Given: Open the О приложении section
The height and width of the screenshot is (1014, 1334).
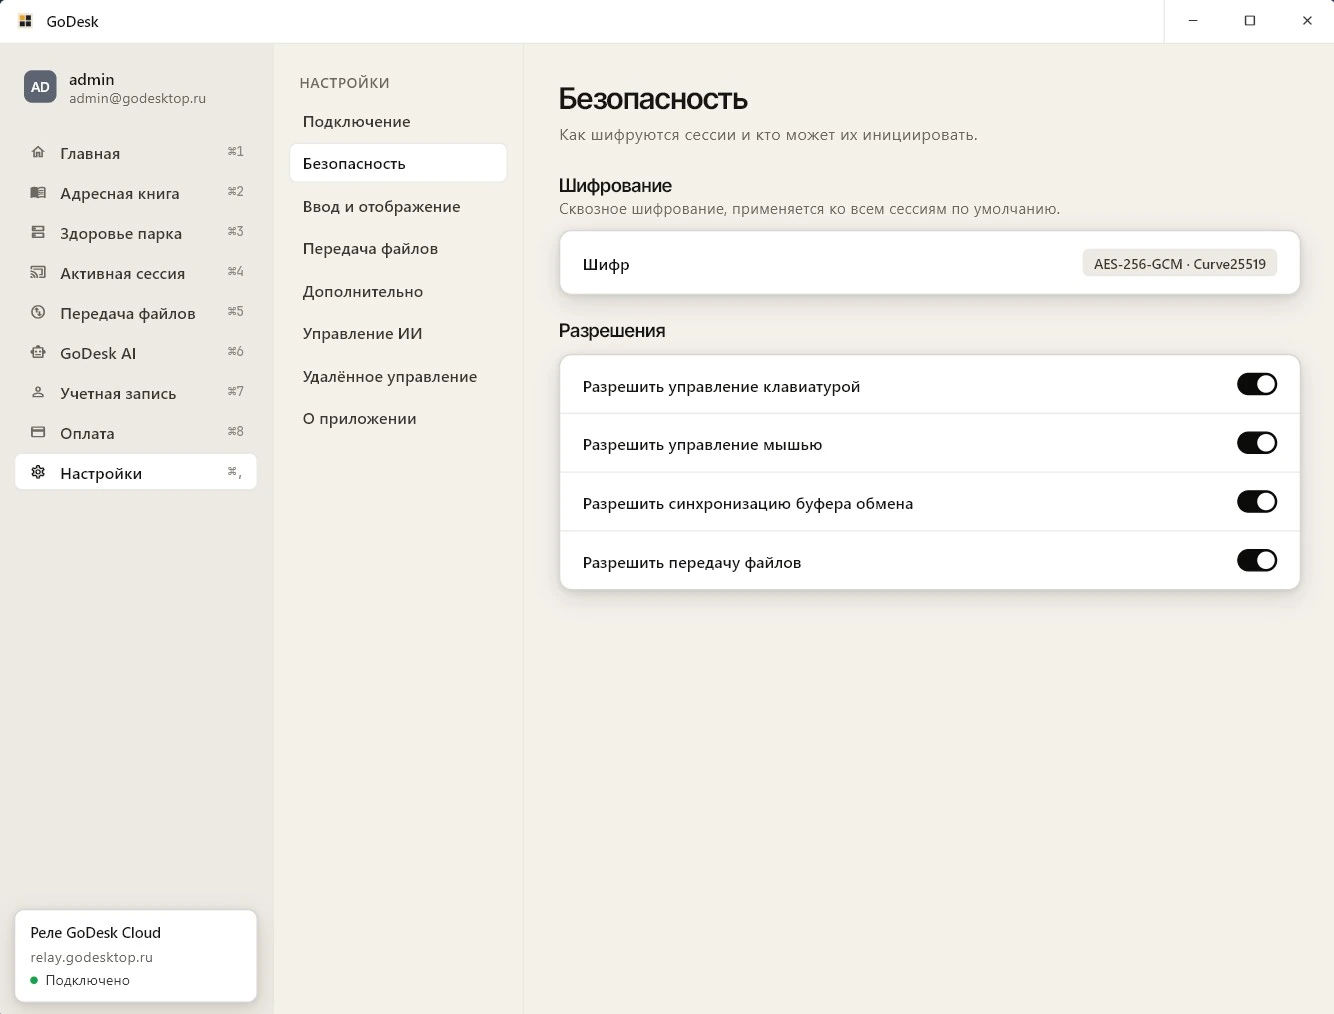Looking at the screenshot, I should coord(398,418).
